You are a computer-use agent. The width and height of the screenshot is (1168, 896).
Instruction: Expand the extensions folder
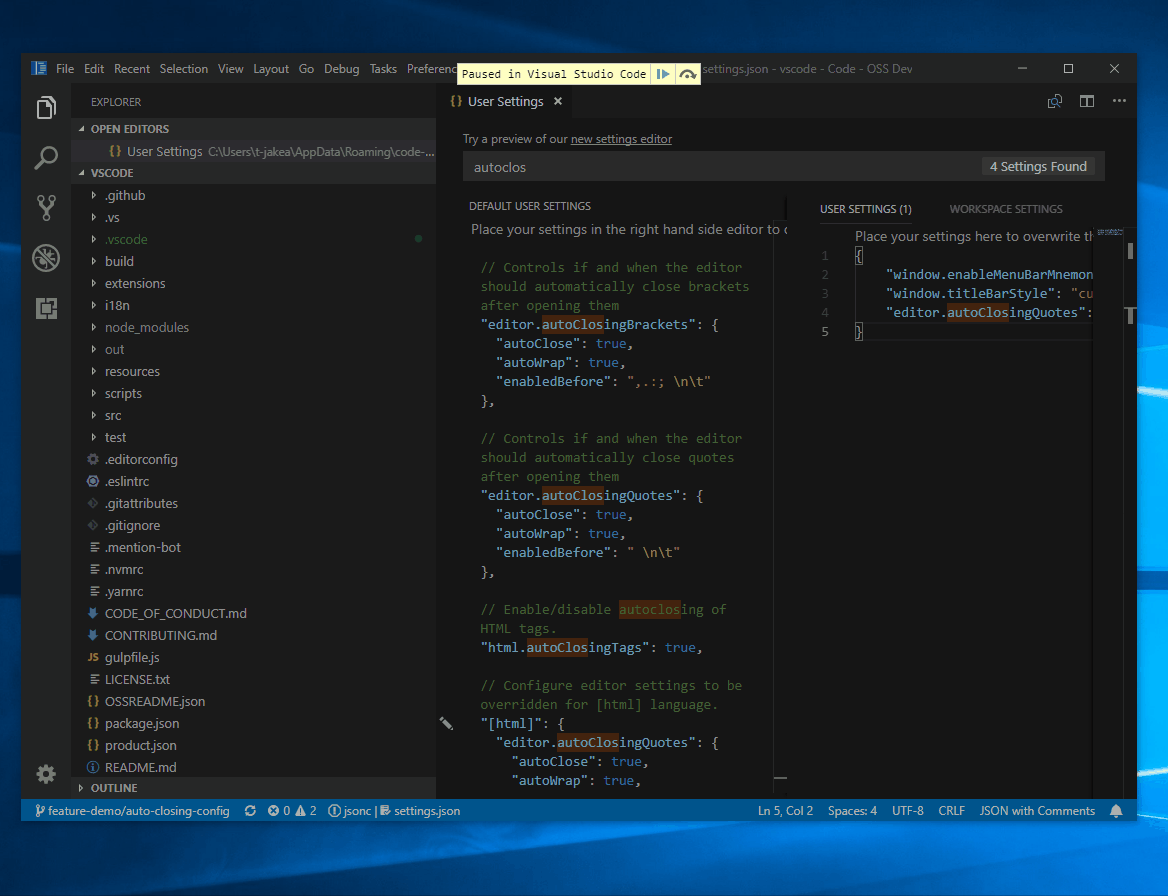click(253, 283)
